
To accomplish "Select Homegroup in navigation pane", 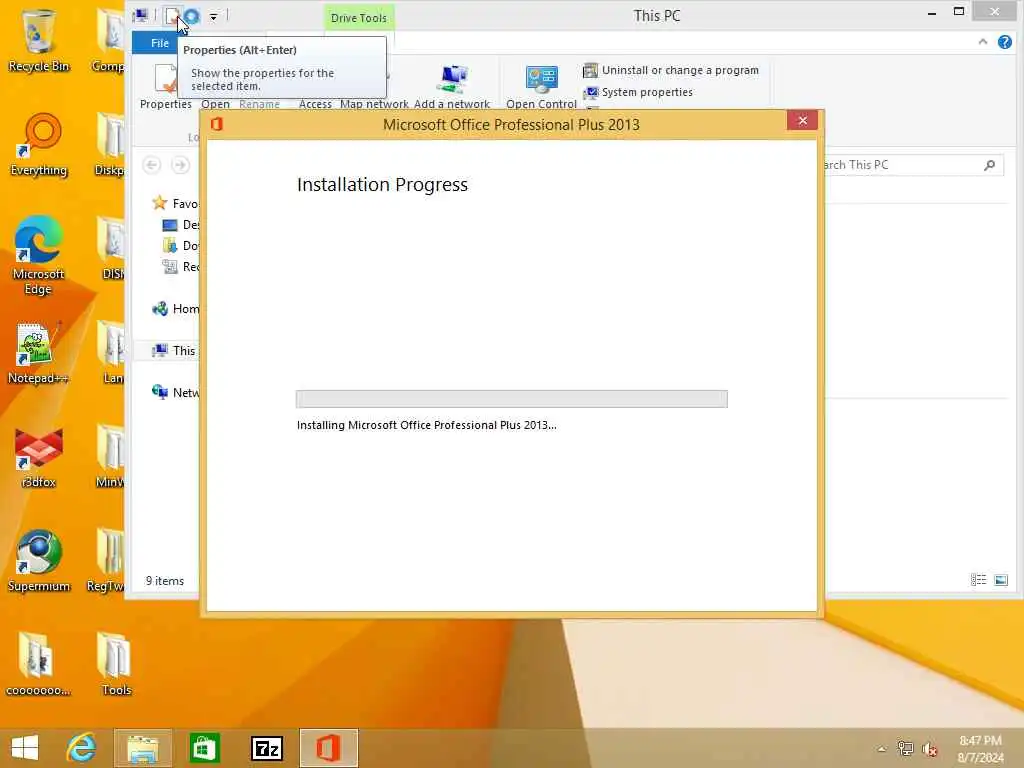I will [175, 309].
